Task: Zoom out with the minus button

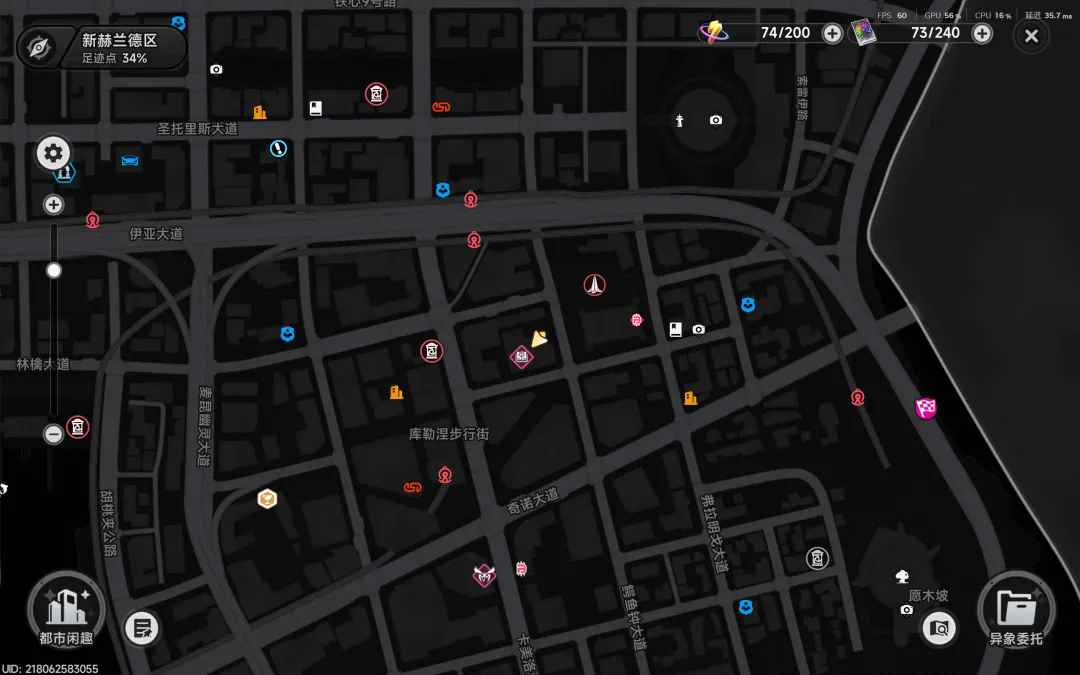Action: (54, 434)
